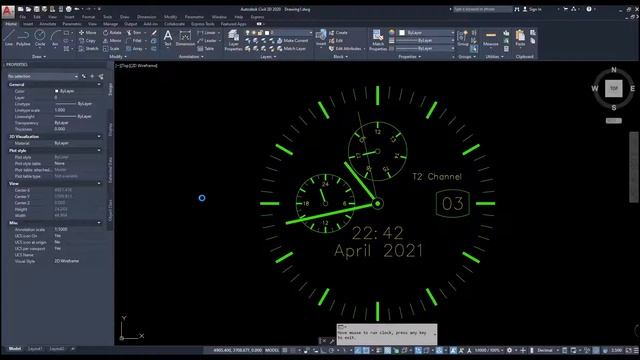The width and height of the screenshot is (640, 360).
Task: Click the Fillet tool
Action: coord(134,41)
